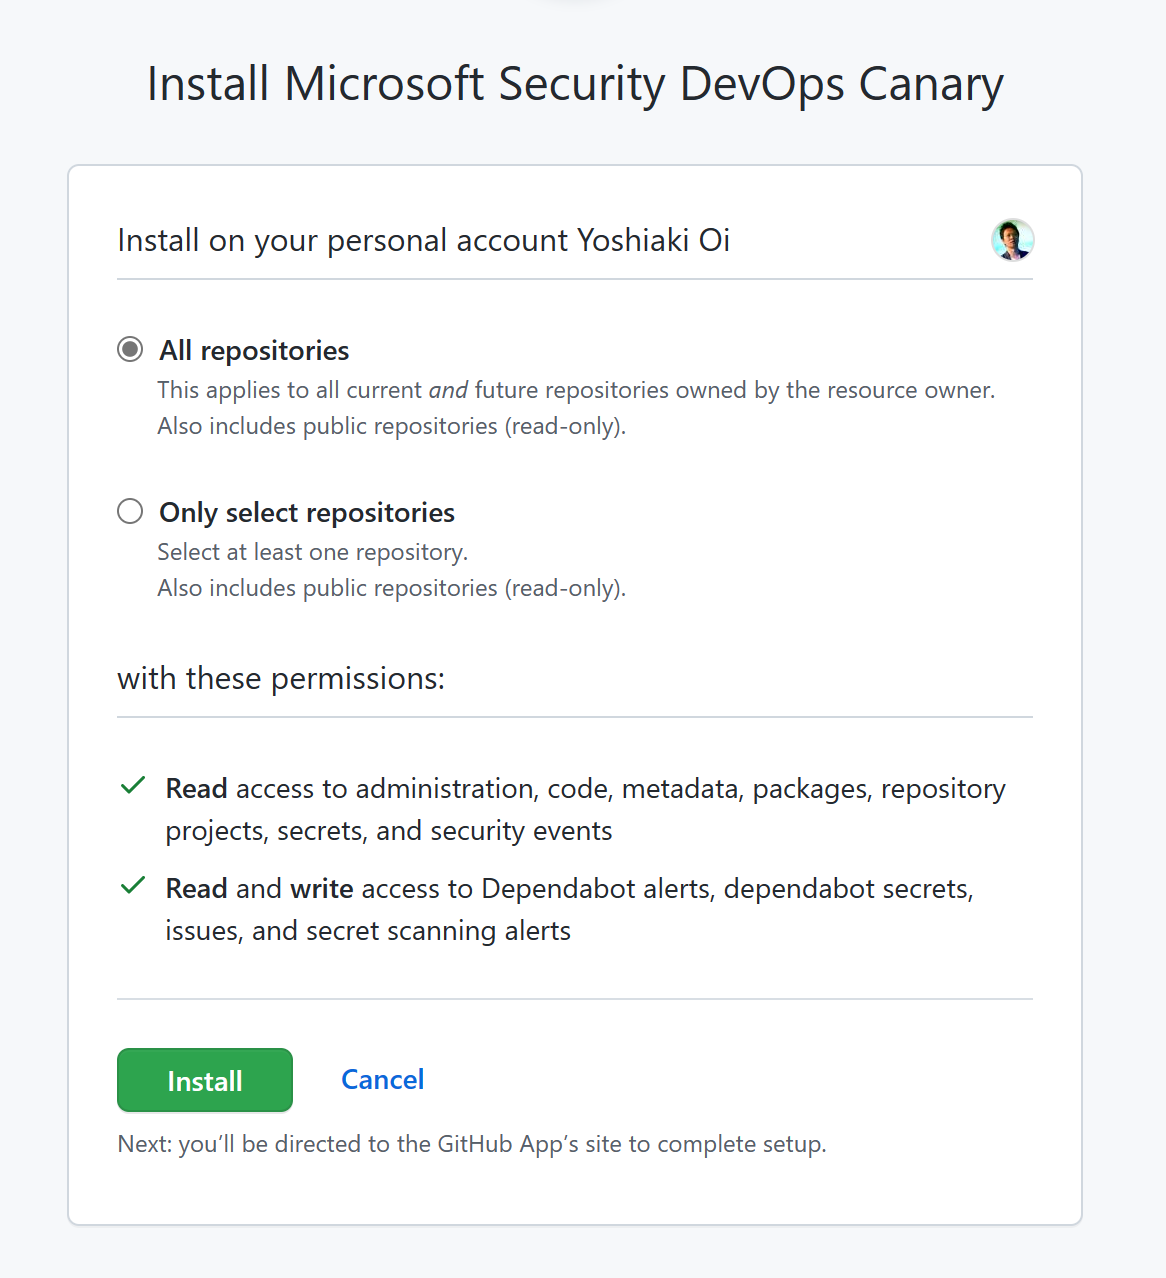Click the public repositories read-only note
1166x1278 pixels.
pyautogui.click(x=391, y=425)
